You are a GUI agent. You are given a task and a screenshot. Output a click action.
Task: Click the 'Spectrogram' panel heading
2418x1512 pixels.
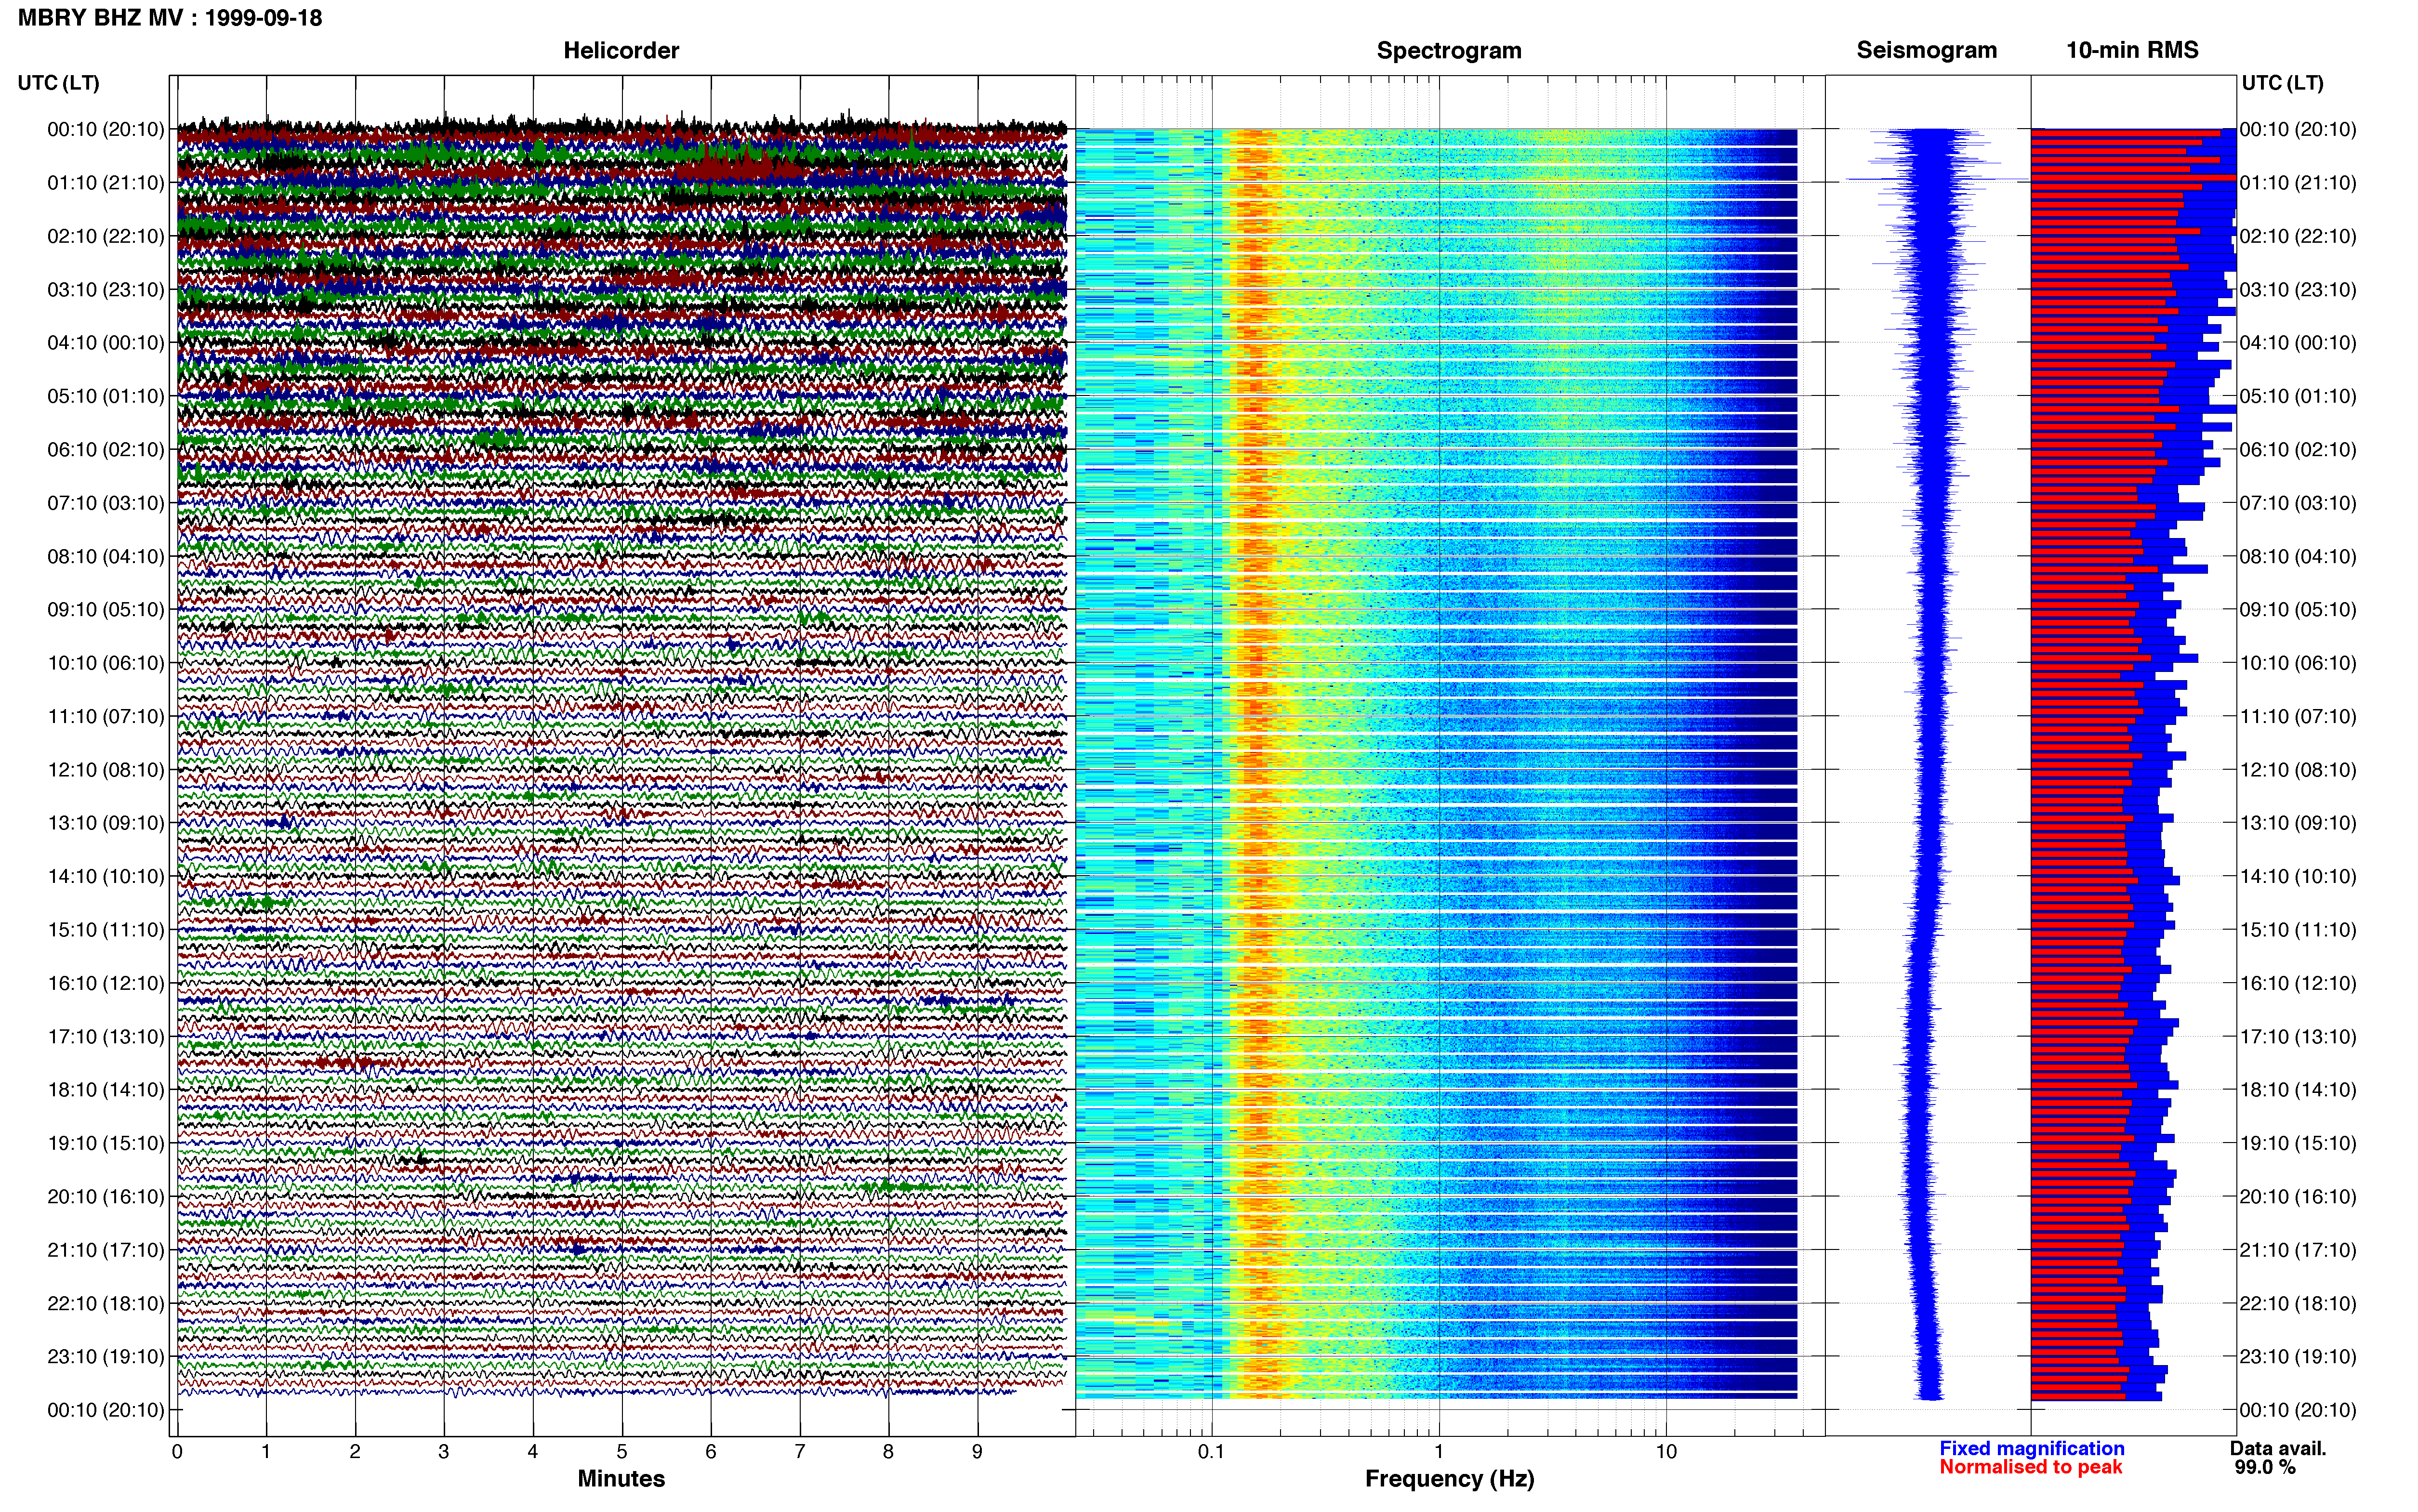coord(1449,51)
